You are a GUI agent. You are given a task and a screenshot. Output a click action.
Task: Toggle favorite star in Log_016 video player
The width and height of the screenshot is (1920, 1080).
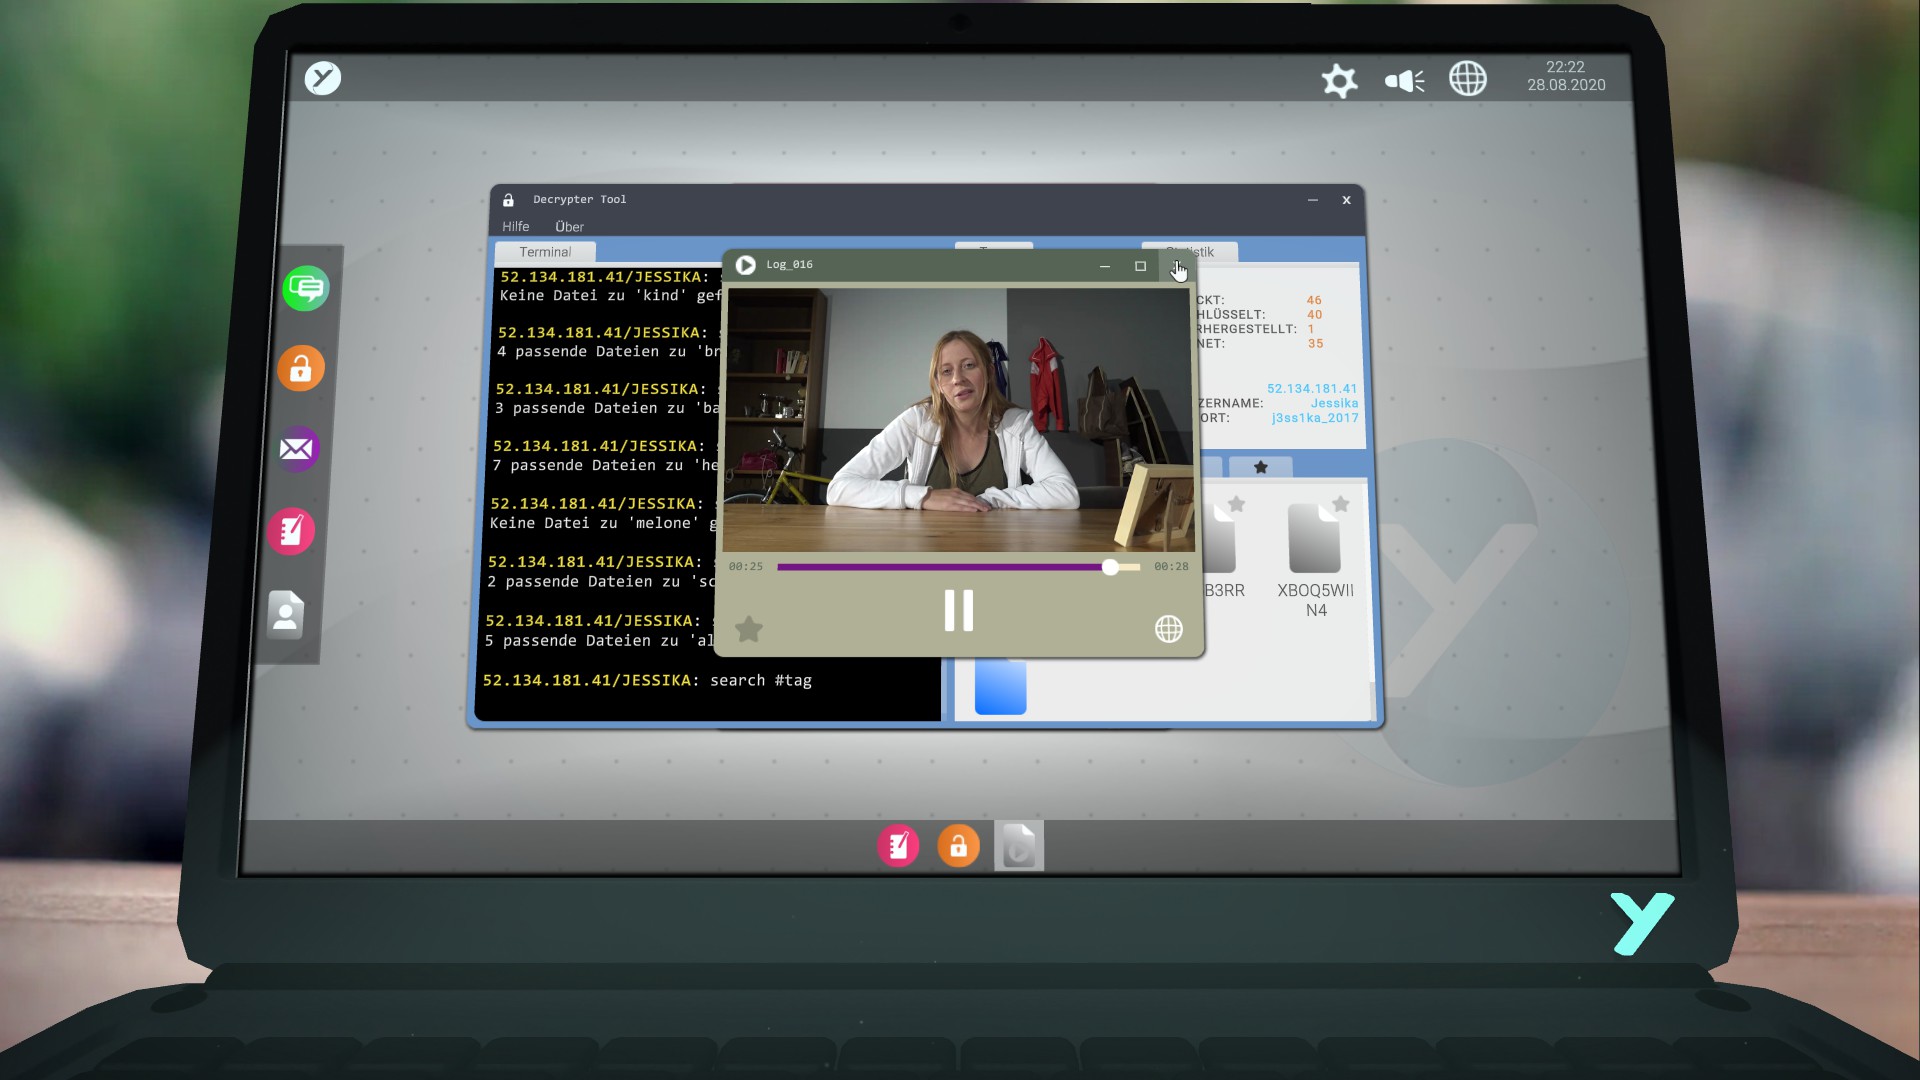pyautogui.click(x=749, y=629)
